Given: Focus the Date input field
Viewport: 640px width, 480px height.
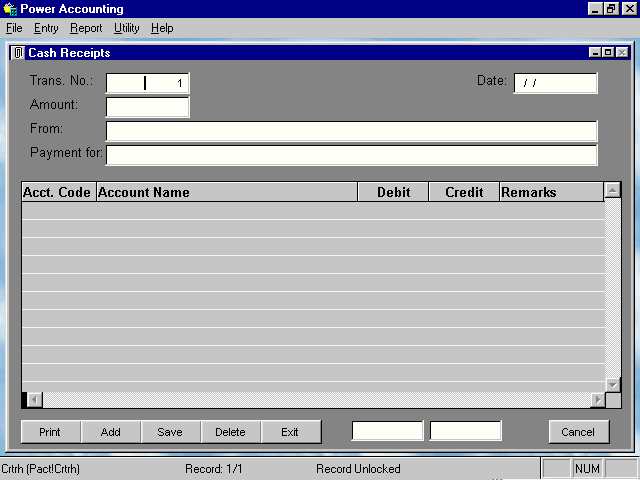Looking at the screenshot, I should pos(555,83).
